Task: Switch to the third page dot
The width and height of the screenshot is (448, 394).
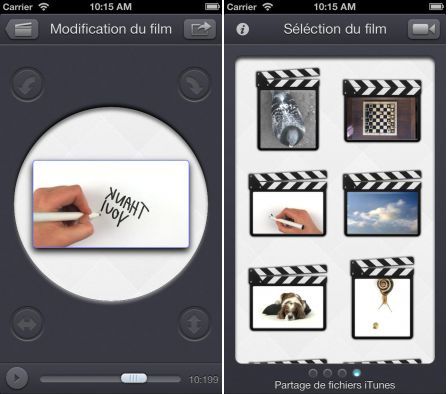Action: [x=342, y=372]
